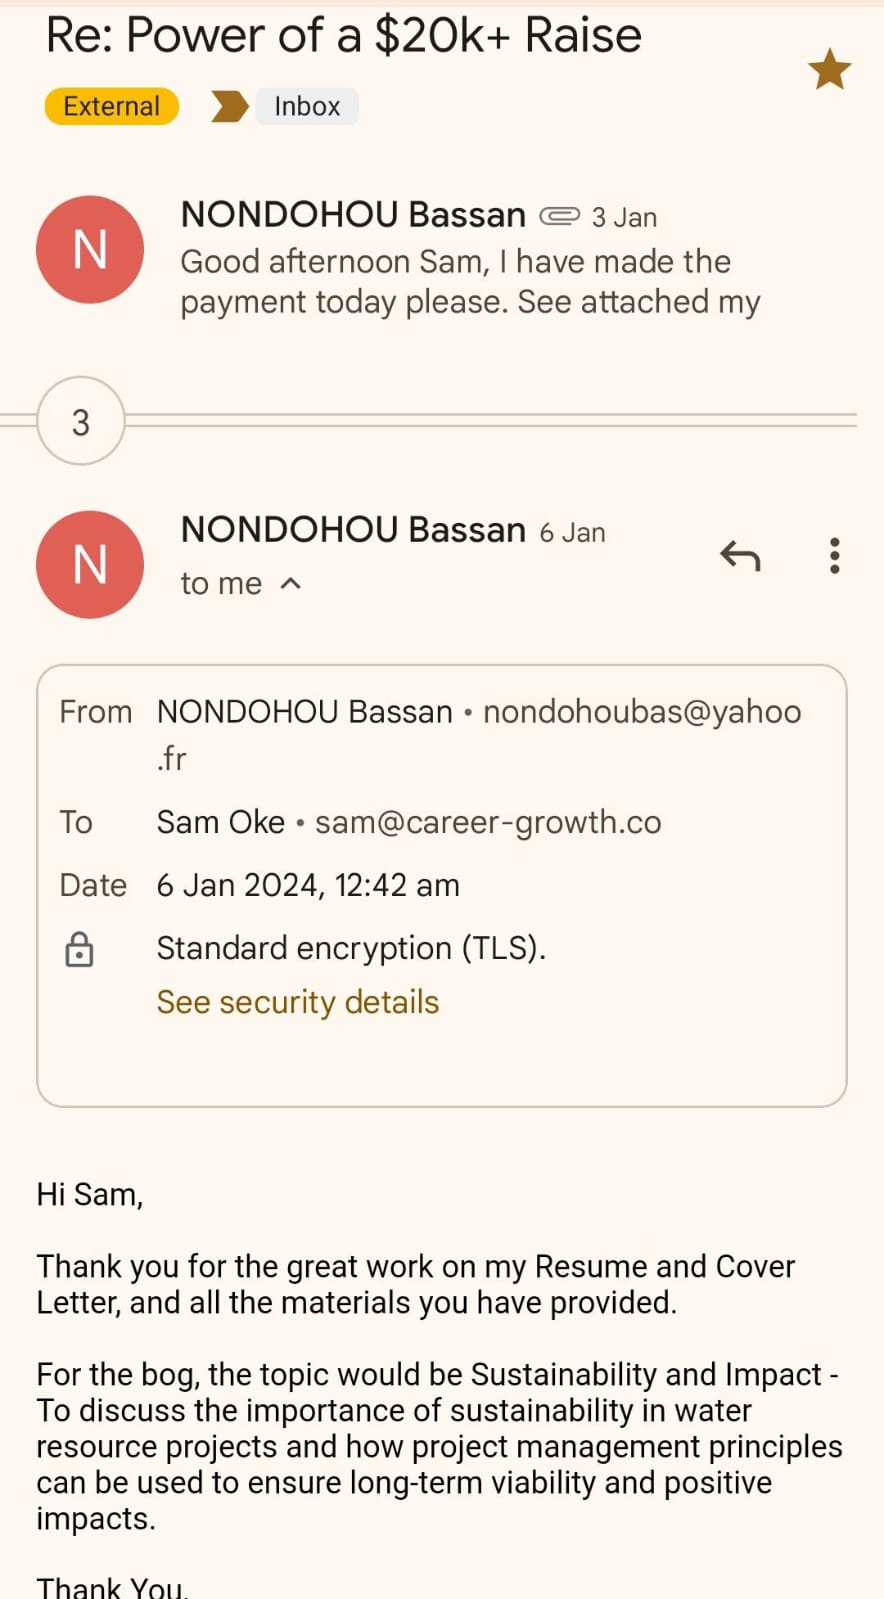884x1599 pixels.
Task: Open the three-dot more options menu
Action: pos(834,555)
